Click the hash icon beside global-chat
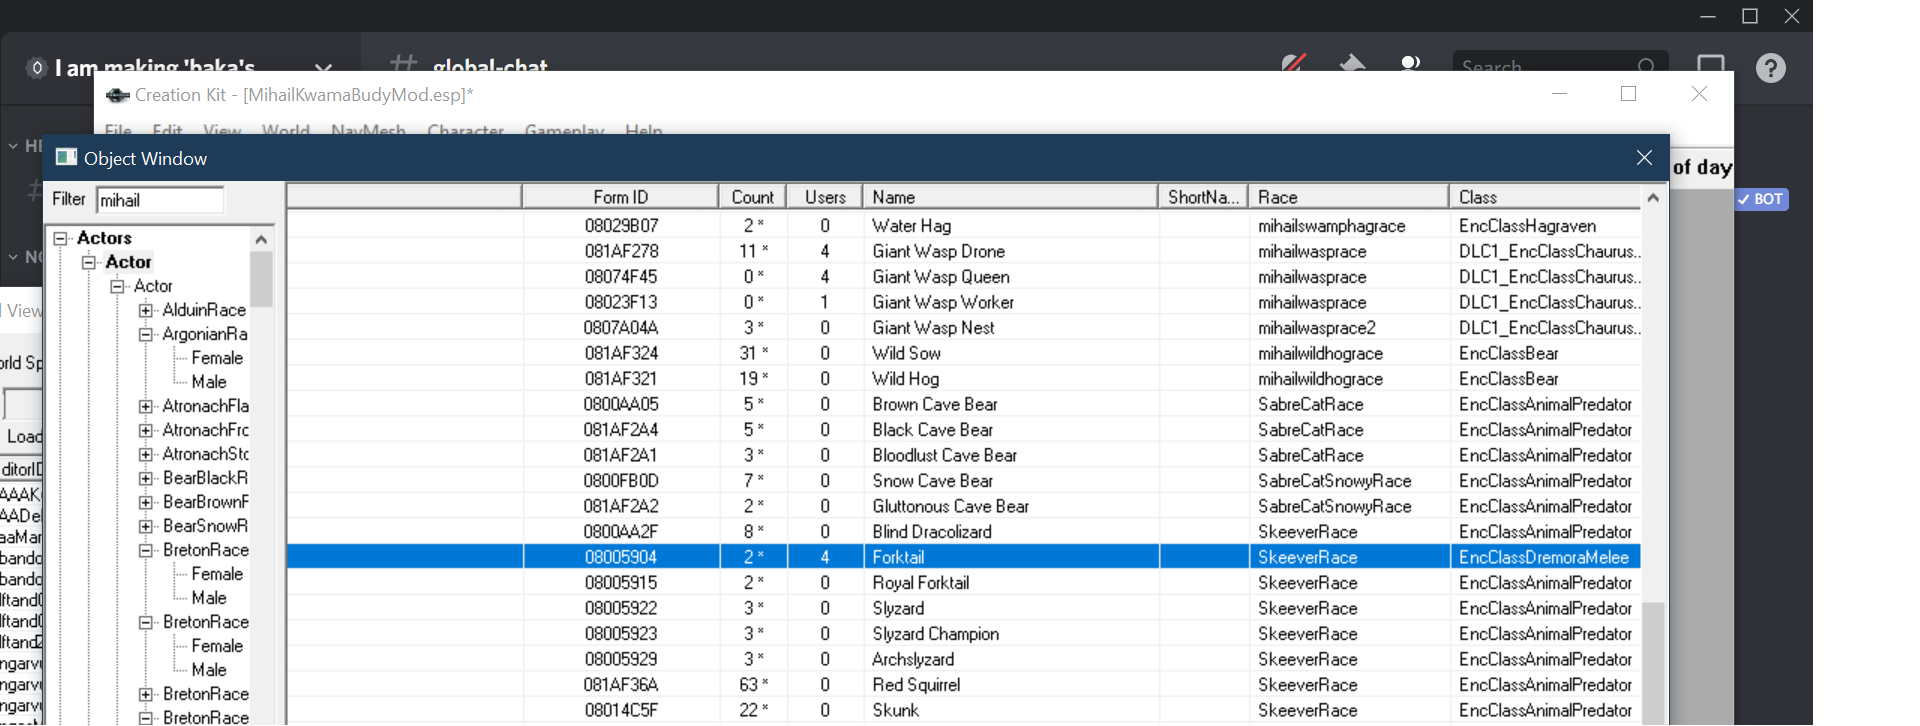The height and width of the screenshot is (726, 1920). (403, 63)
